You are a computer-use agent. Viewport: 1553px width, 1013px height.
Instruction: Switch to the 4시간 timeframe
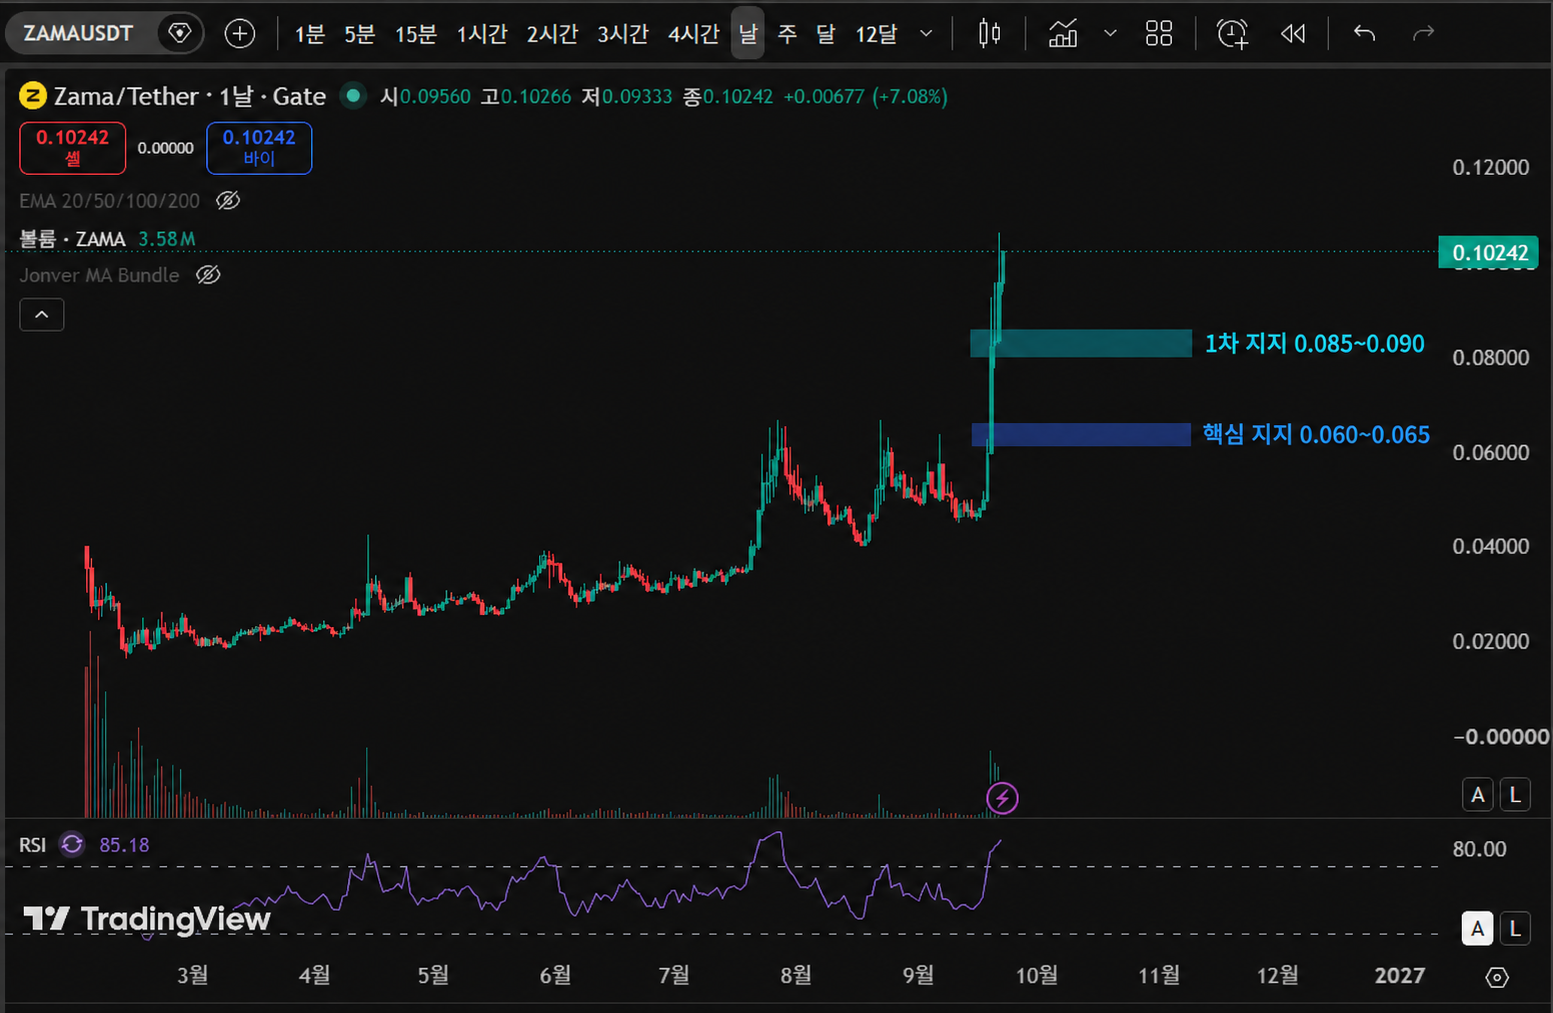tap(694, 34)
